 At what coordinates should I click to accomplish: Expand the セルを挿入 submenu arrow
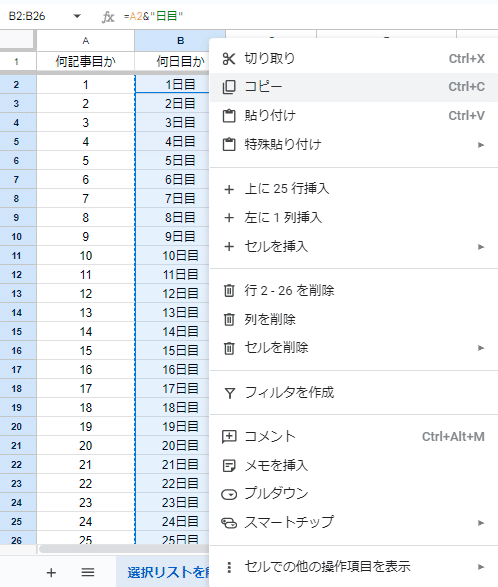tap(481, 247)
